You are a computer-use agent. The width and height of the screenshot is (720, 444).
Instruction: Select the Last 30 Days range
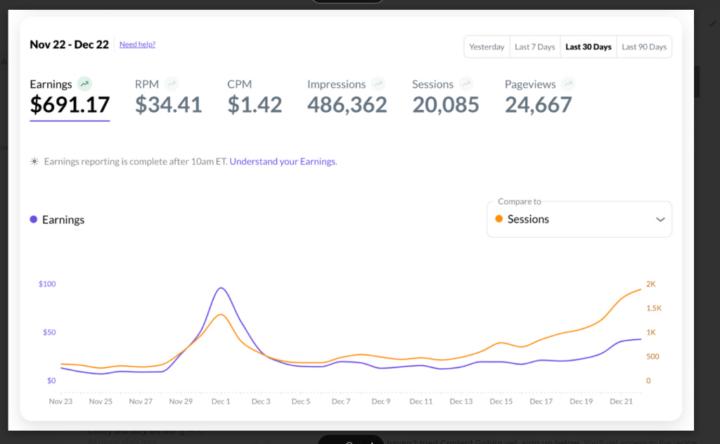tap(588, 47)
